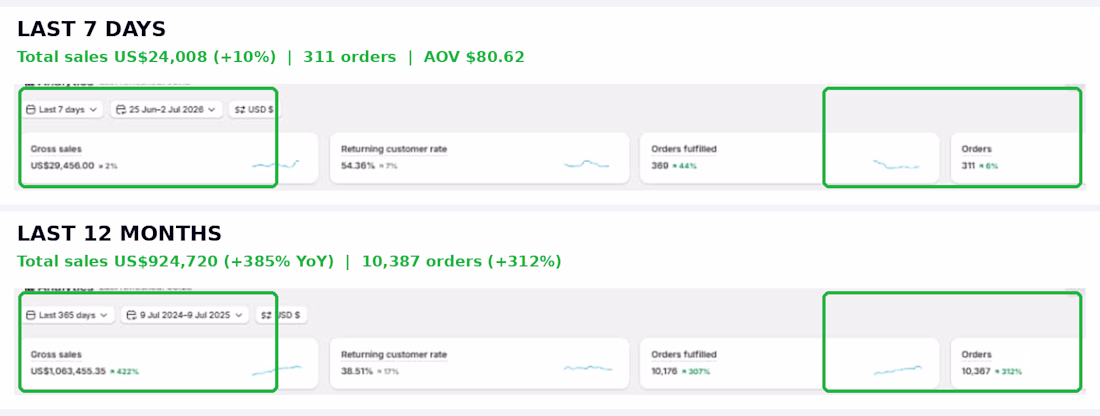This screenshot has height=416, width=1100.
Task: Click calendar icon in Last 7 days selector
Action: coord(31,109)
